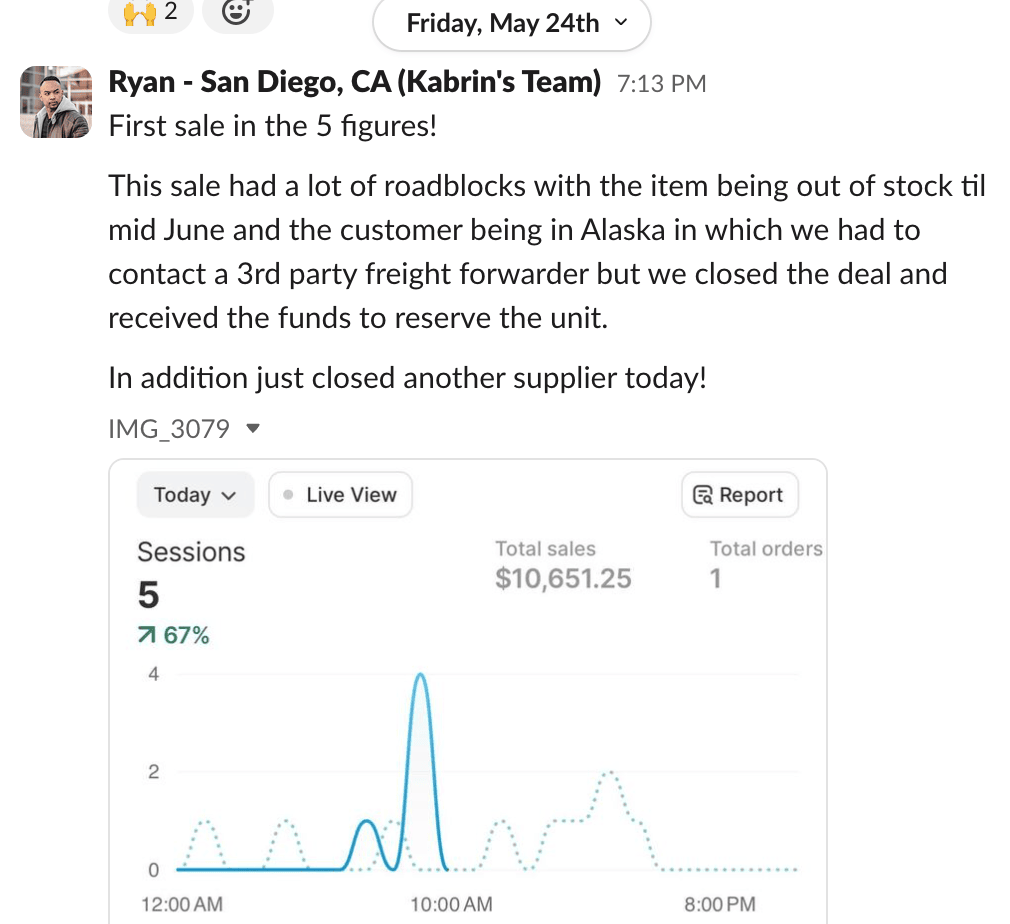Toggle the raised hands emoji reaction
Image resolution: width=1010 pixels, height=924 pixels.
(149, 12)
